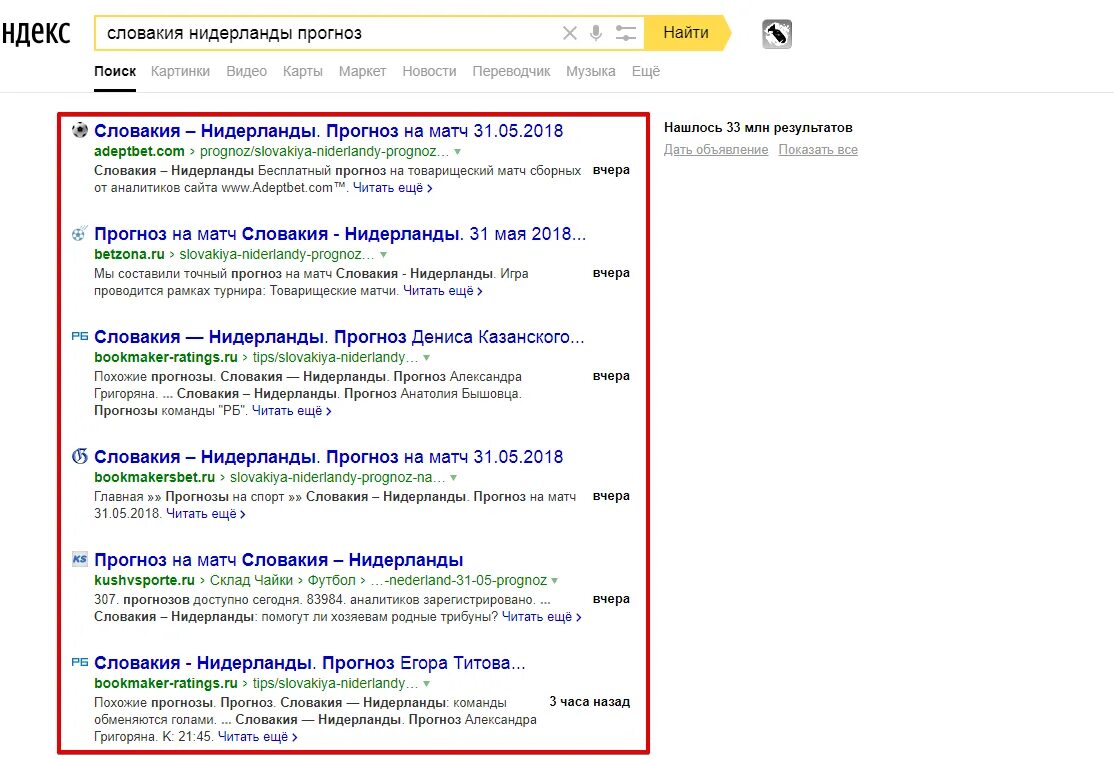This screenshot has width=1114, height=759.
Task: Activate voice search microphone icon
Action: (x=596, y=33)
